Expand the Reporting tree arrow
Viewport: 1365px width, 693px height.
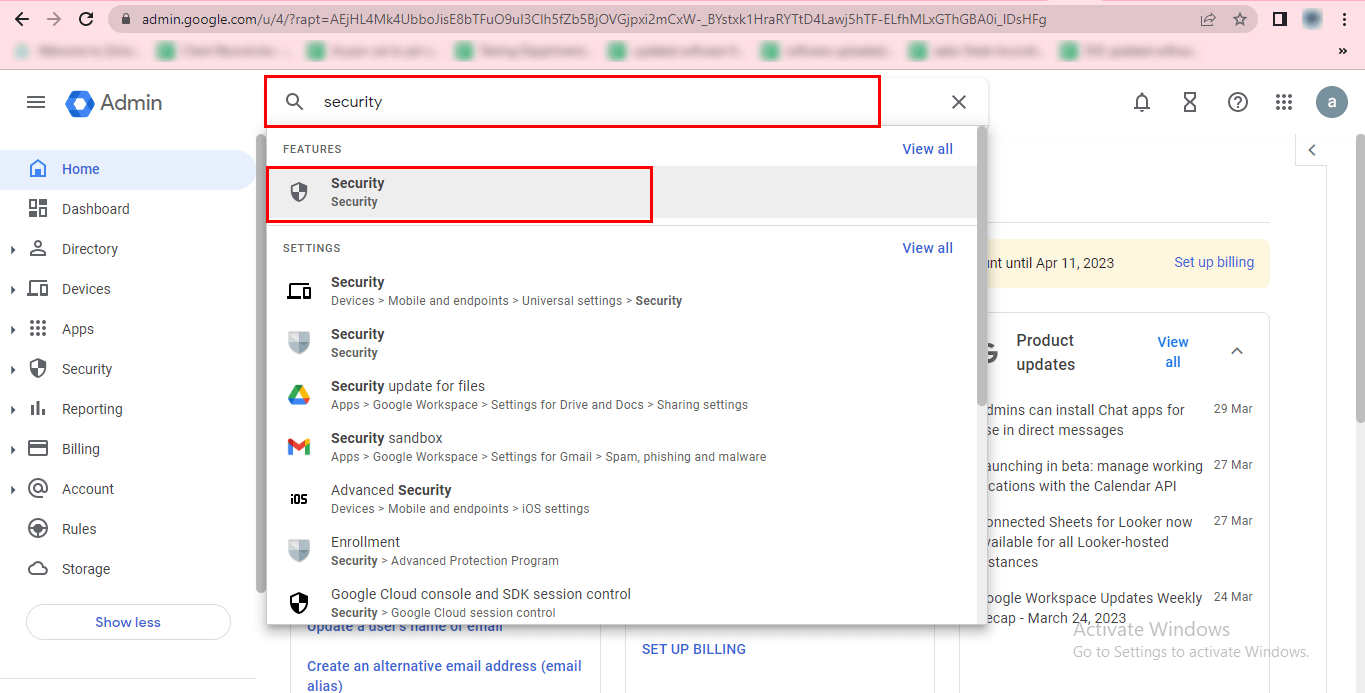coord(13,410)
